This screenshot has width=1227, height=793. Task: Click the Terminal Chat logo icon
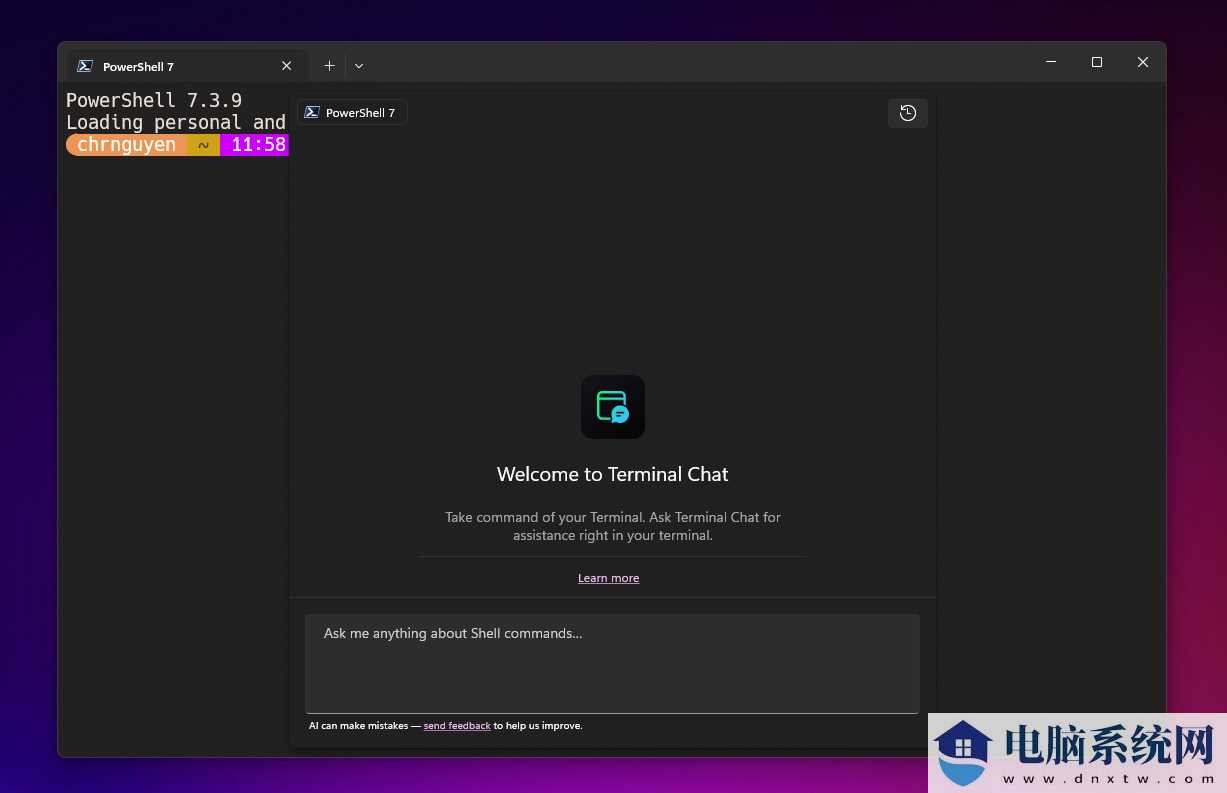pyautogui.click(x=613, y=407)
